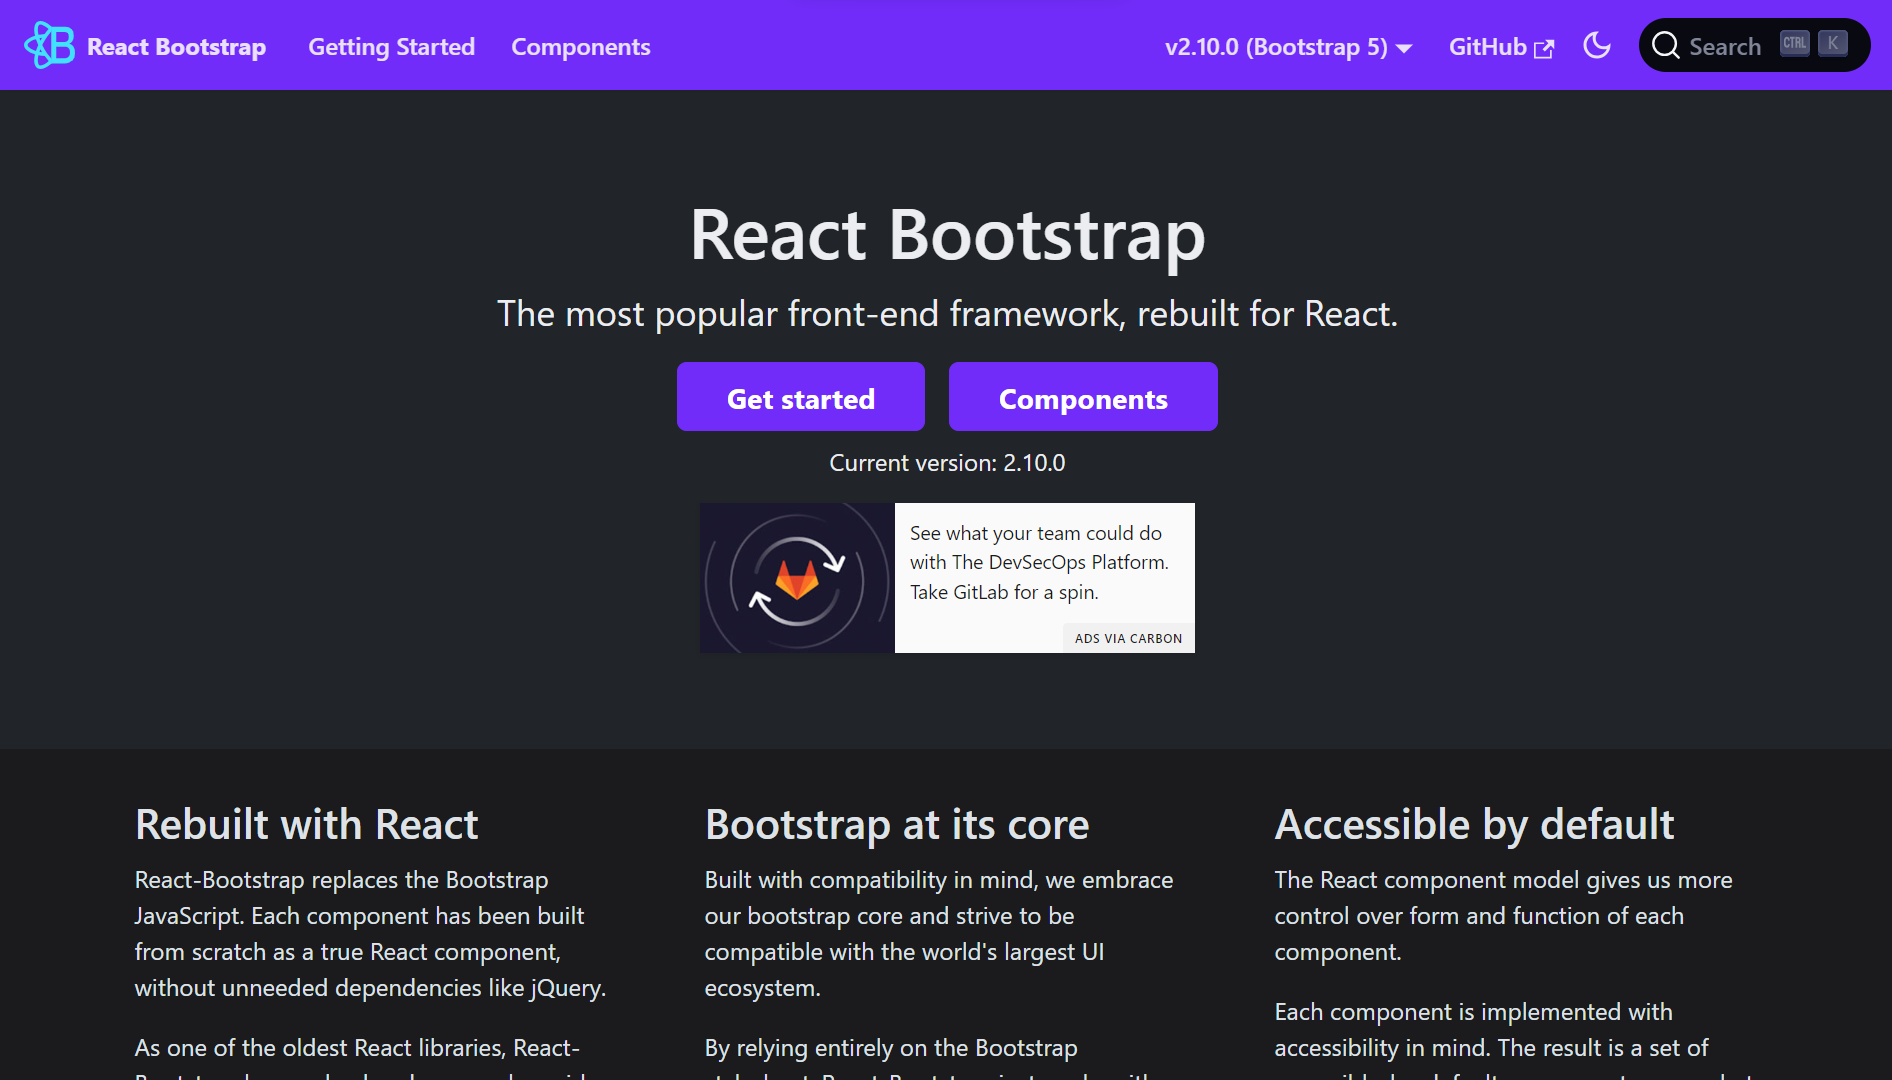Click the Rebuilt with React heading
Viewport: 1892px width, 1080px height.
pyautogui.click(x=307, y=825)
